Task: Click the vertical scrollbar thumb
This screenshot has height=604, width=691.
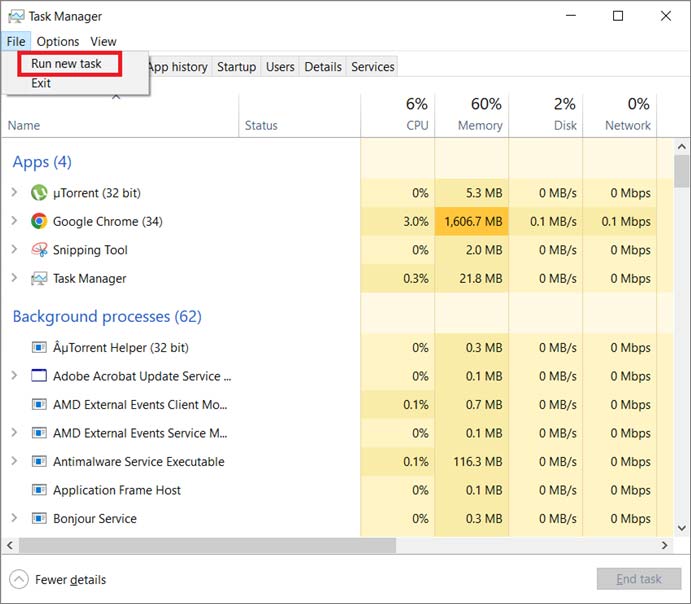Action: tap(681, 171)
